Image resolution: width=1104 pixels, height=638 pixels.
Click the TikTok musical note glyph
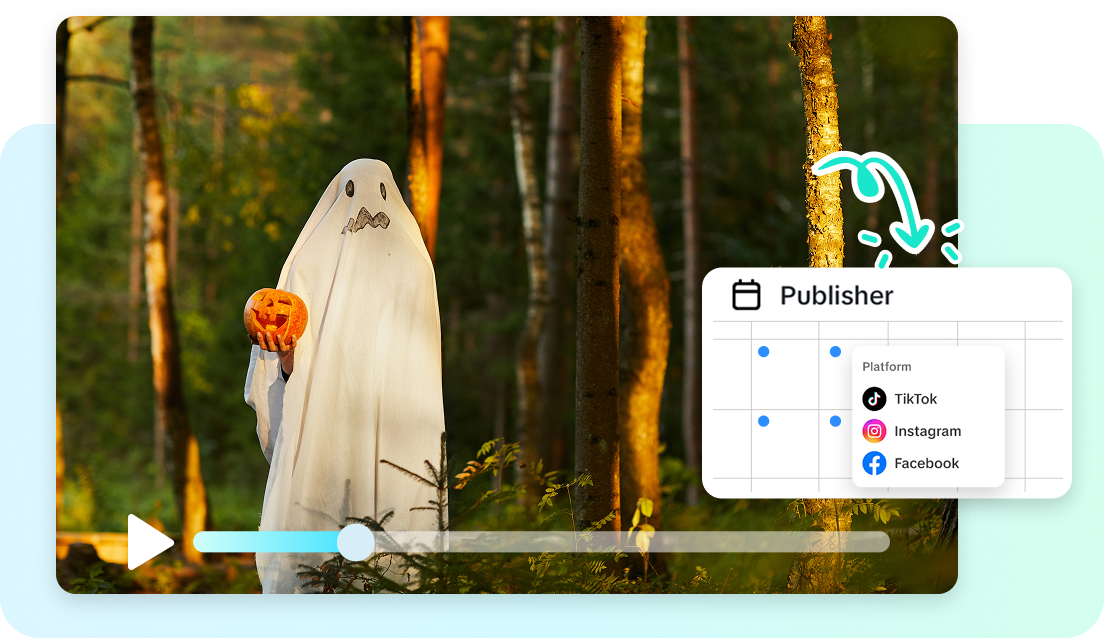tap(874, 398)
